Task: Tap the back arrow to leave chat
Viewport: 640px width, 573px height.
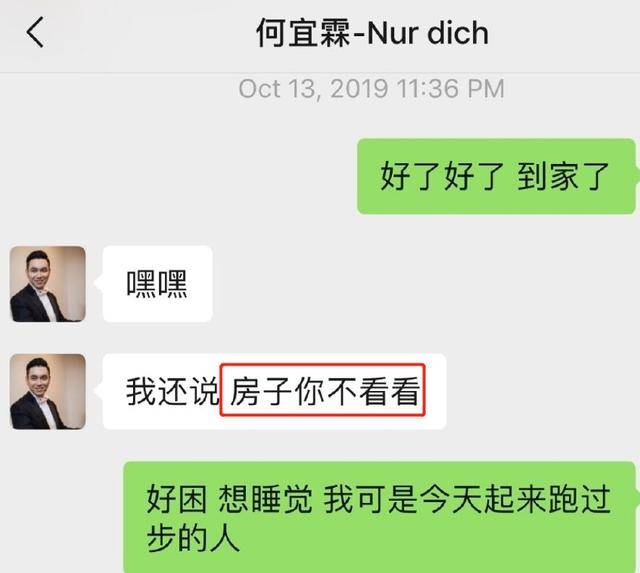Action: click(35, 32)
